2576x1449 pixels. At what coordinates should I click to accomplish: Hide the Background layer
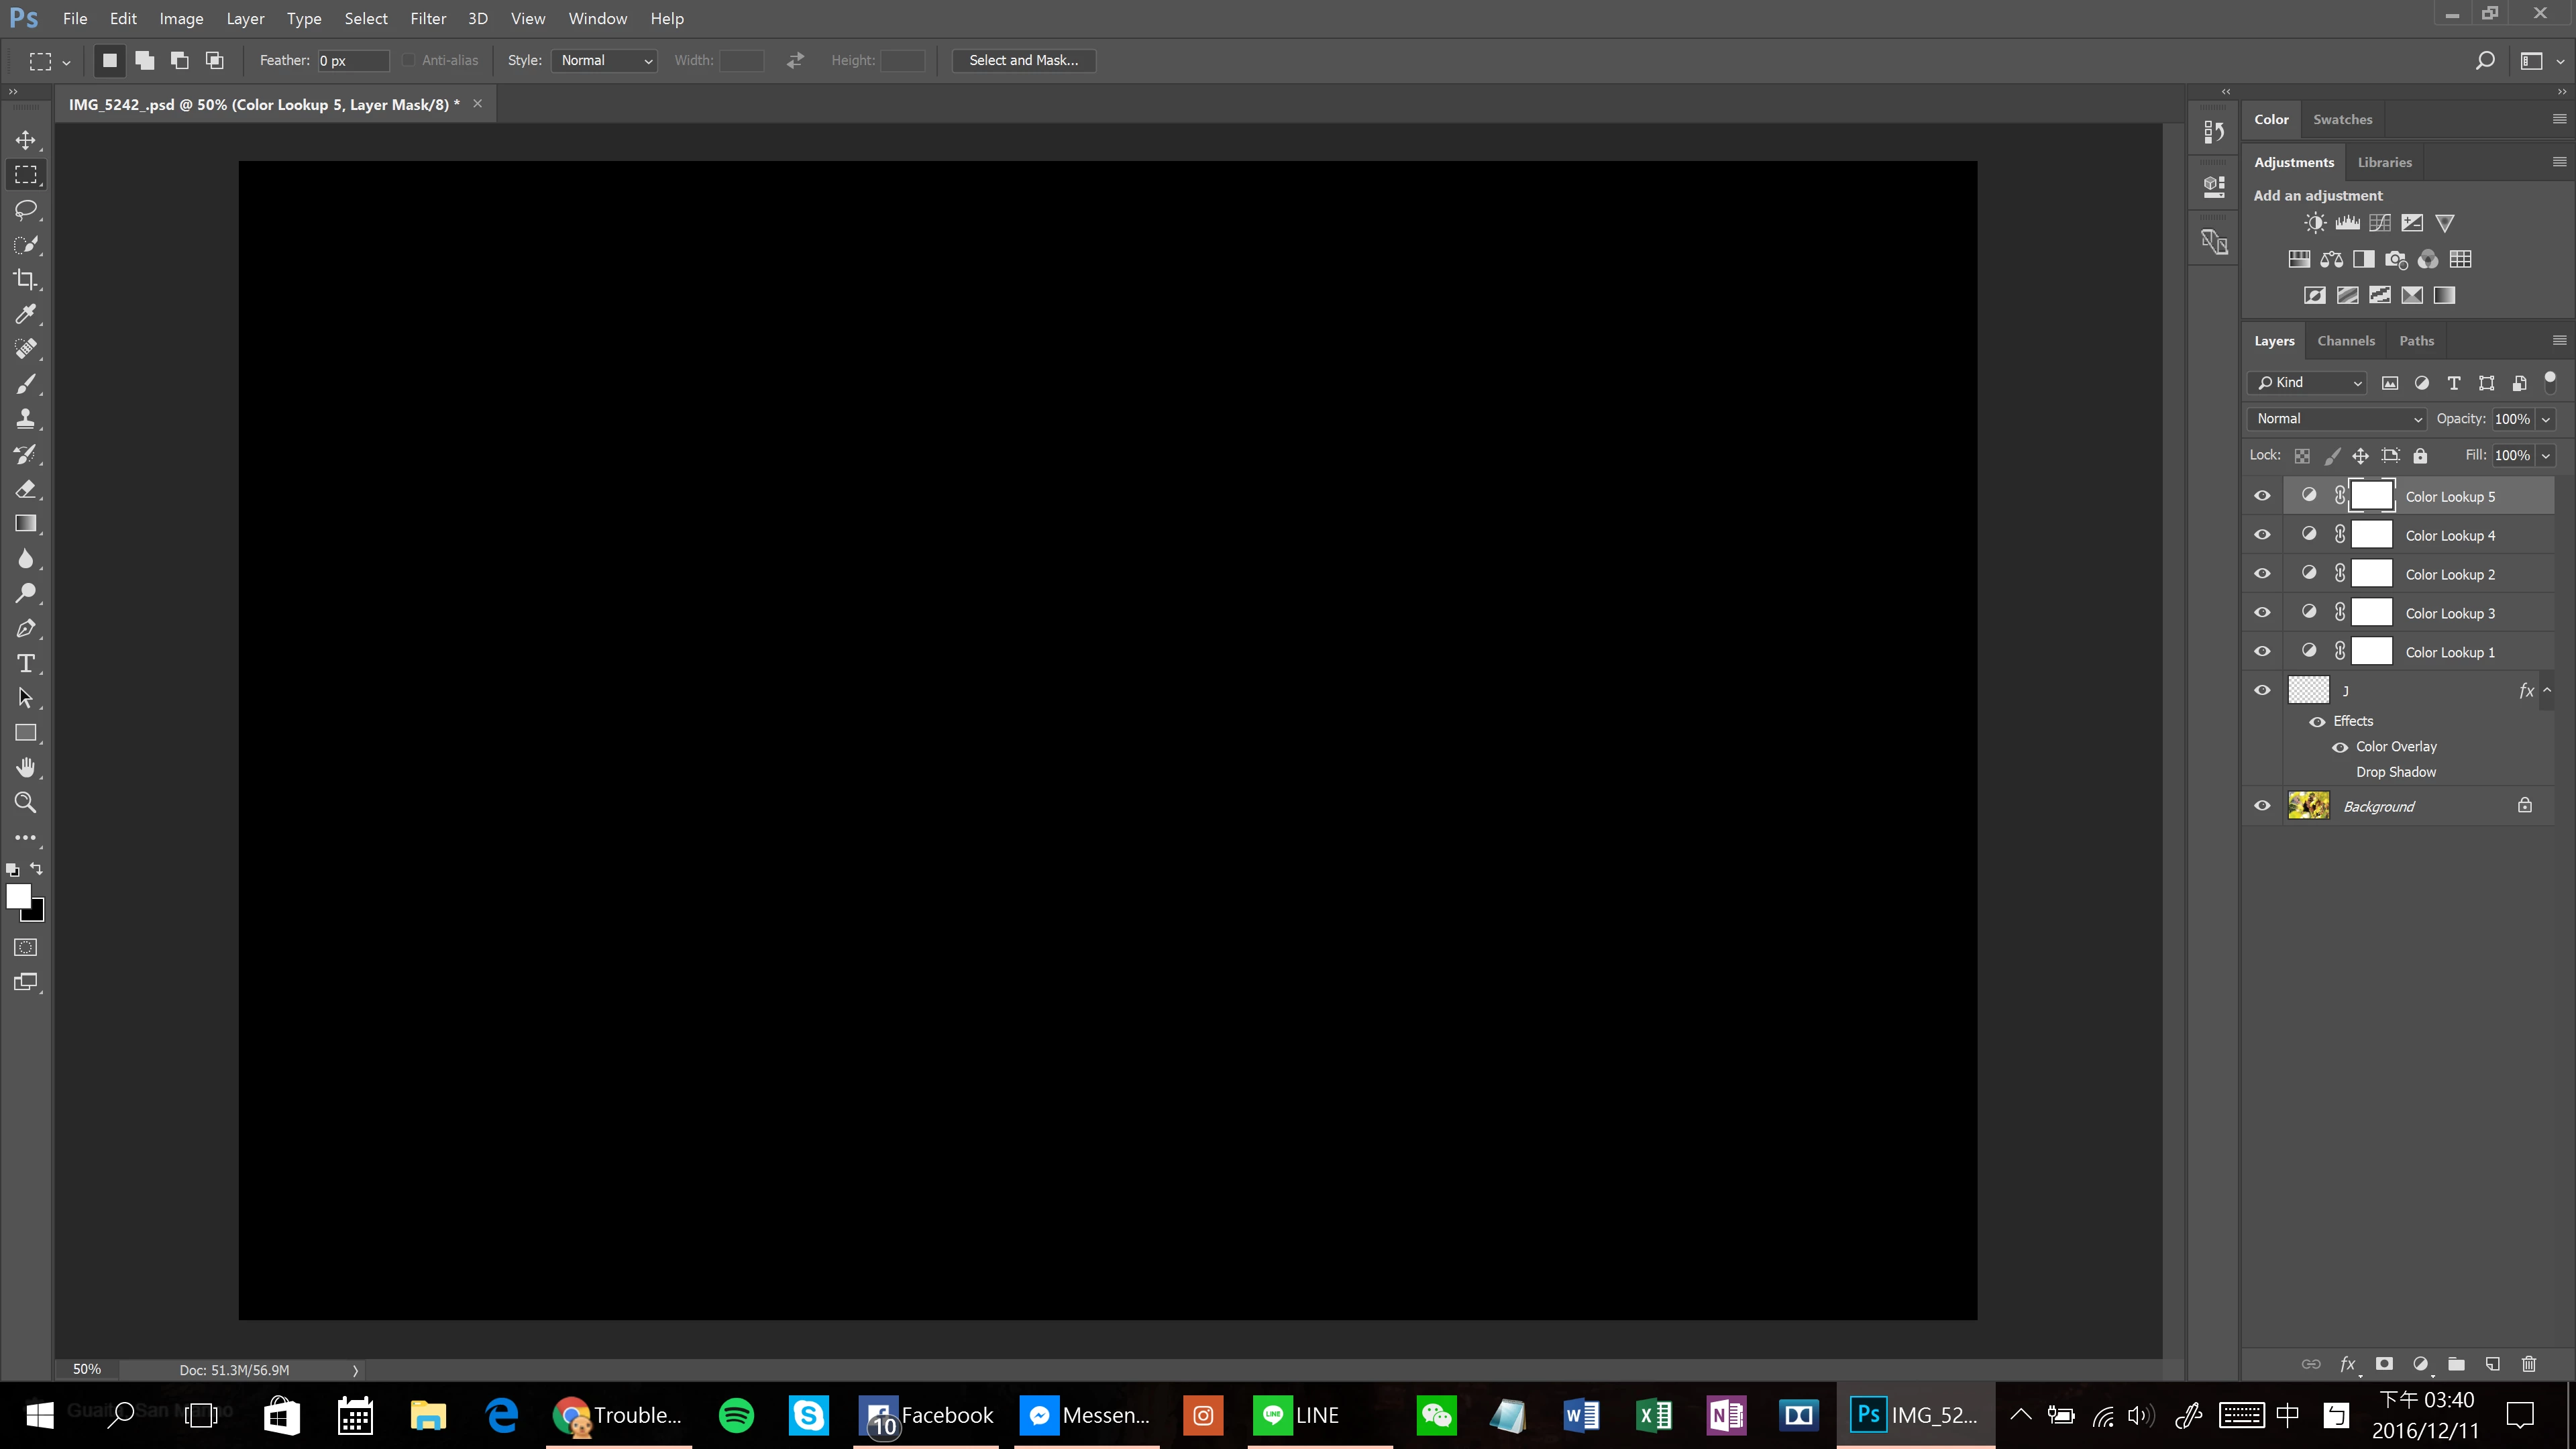point(2263,806)
